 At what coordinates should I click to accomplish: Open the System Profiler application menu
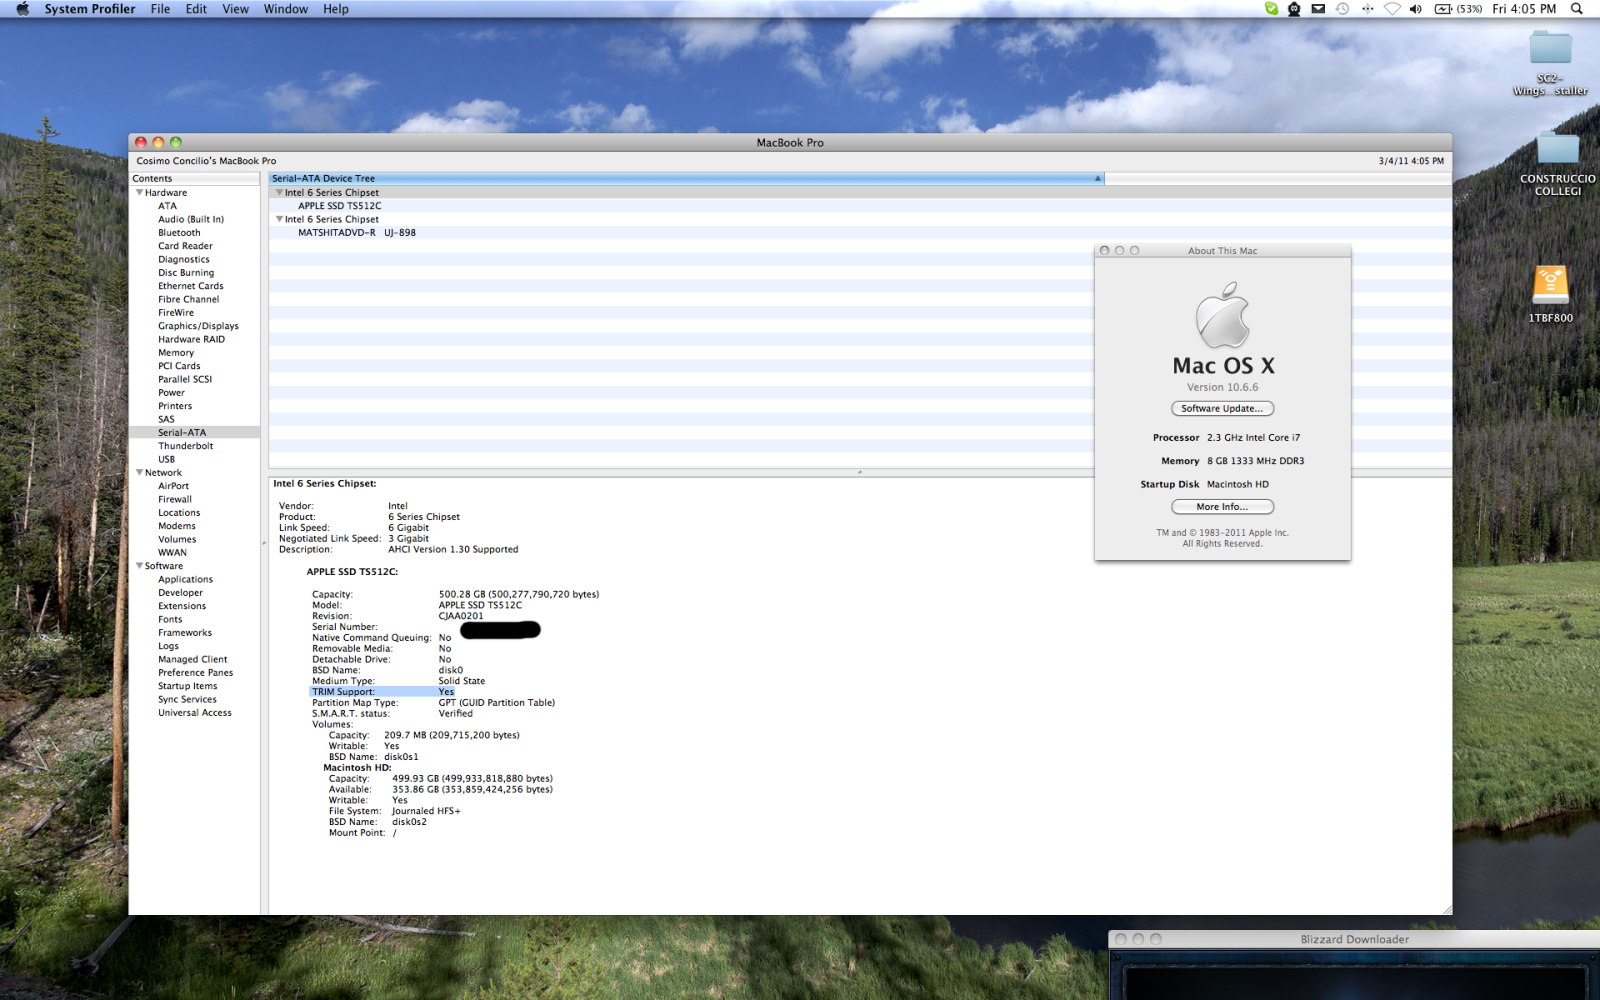[x=90, y=9]
